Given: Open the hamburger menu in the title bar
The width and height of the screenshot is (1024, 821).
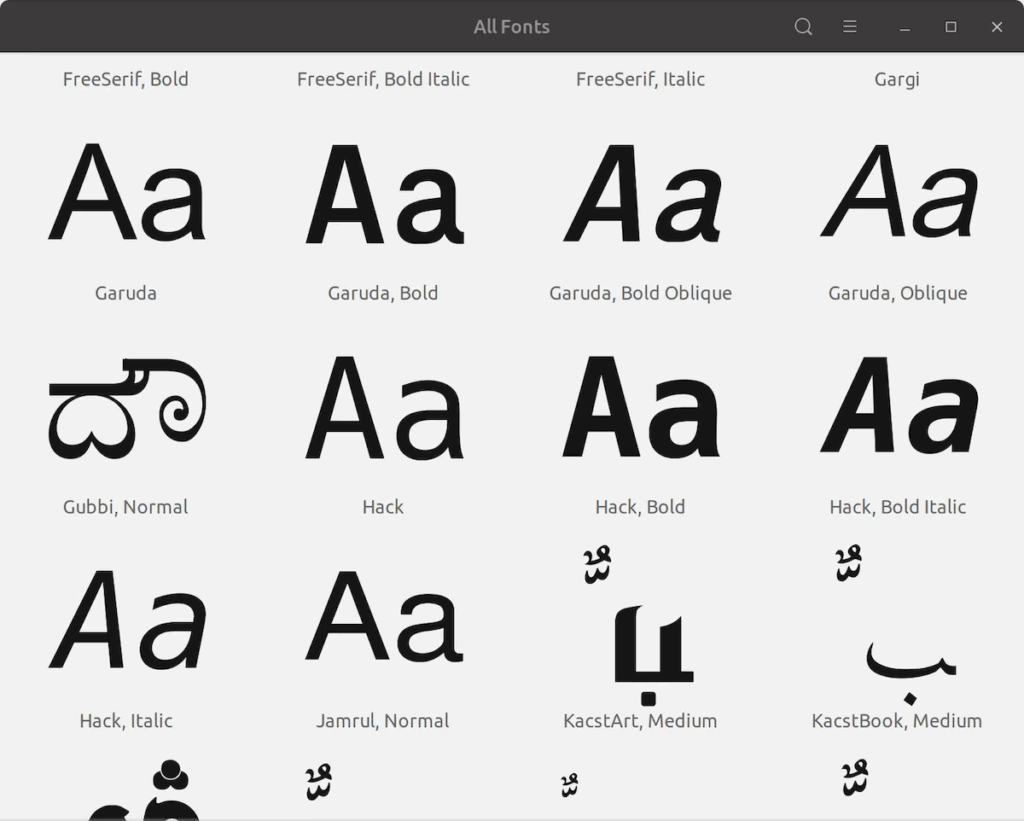Looking at the screenshot, I should (x=850, y=27).
